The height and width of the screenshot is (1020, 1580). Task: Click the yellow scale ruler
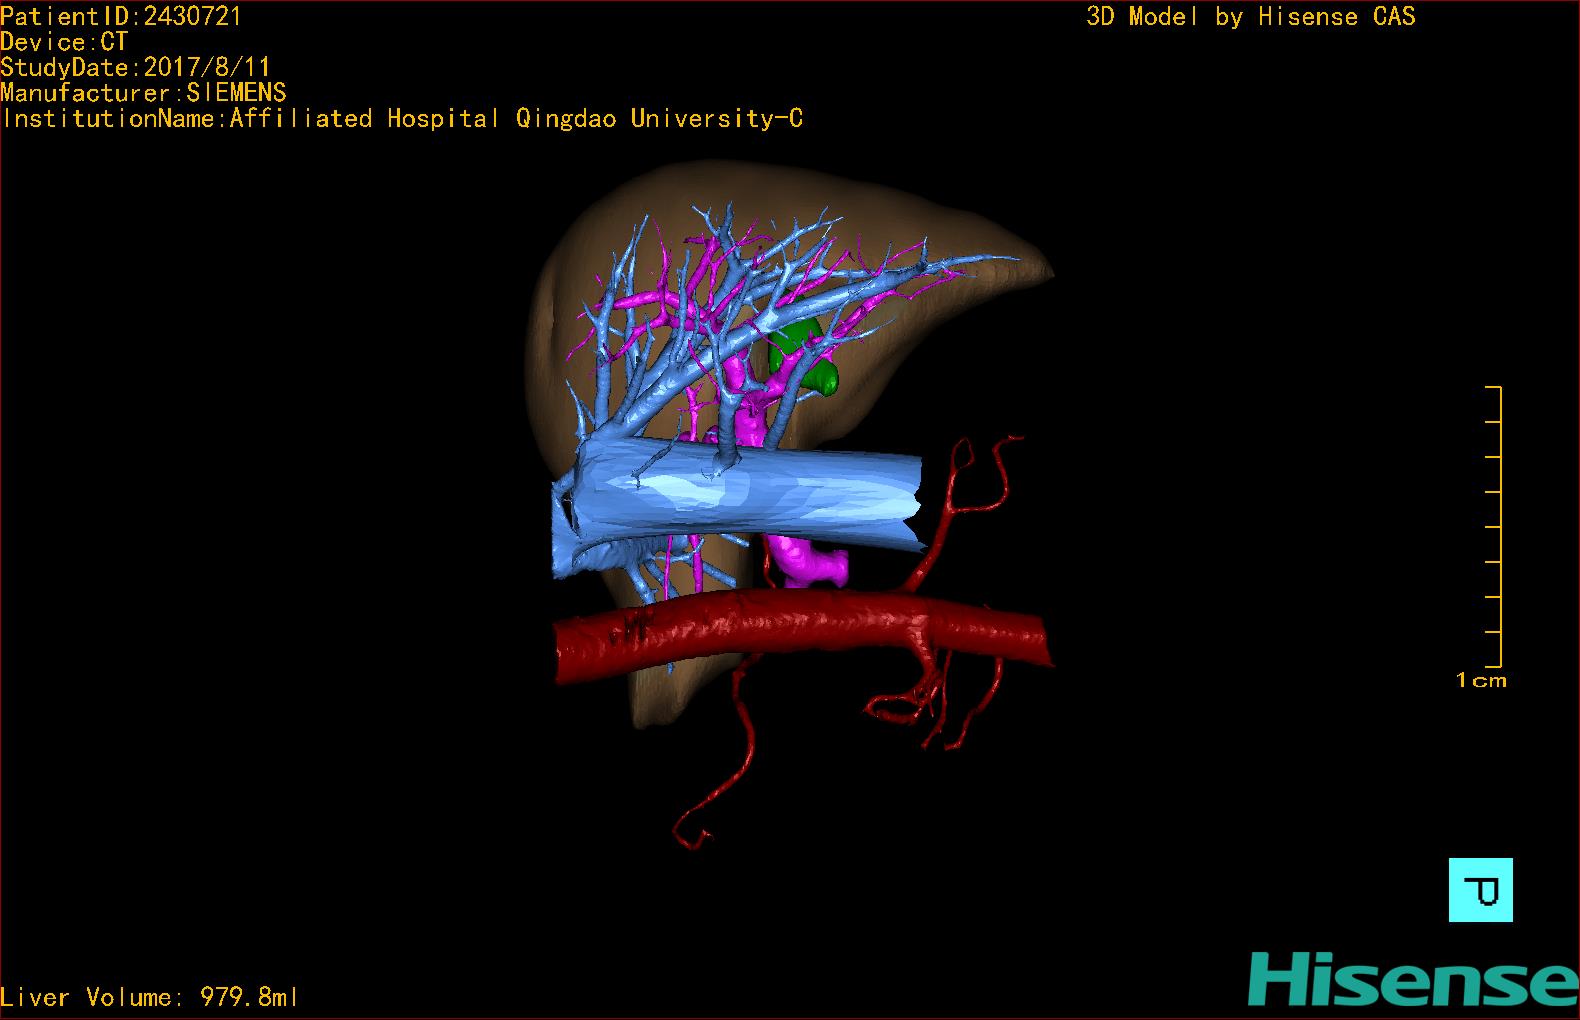(1494, 526)
